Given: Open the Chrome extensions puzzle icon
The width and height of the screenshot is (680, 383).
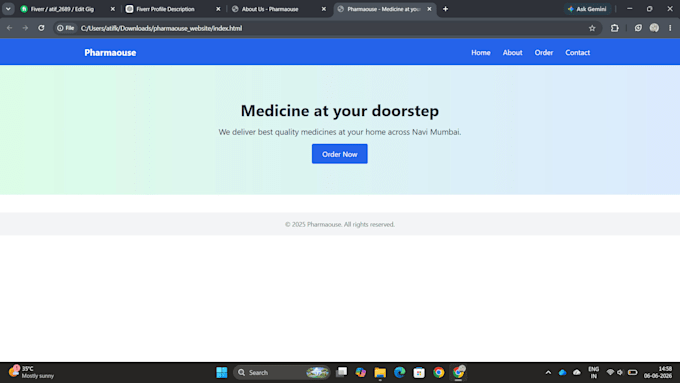Looking at the screenshot, I should click(x=615, y=28).
